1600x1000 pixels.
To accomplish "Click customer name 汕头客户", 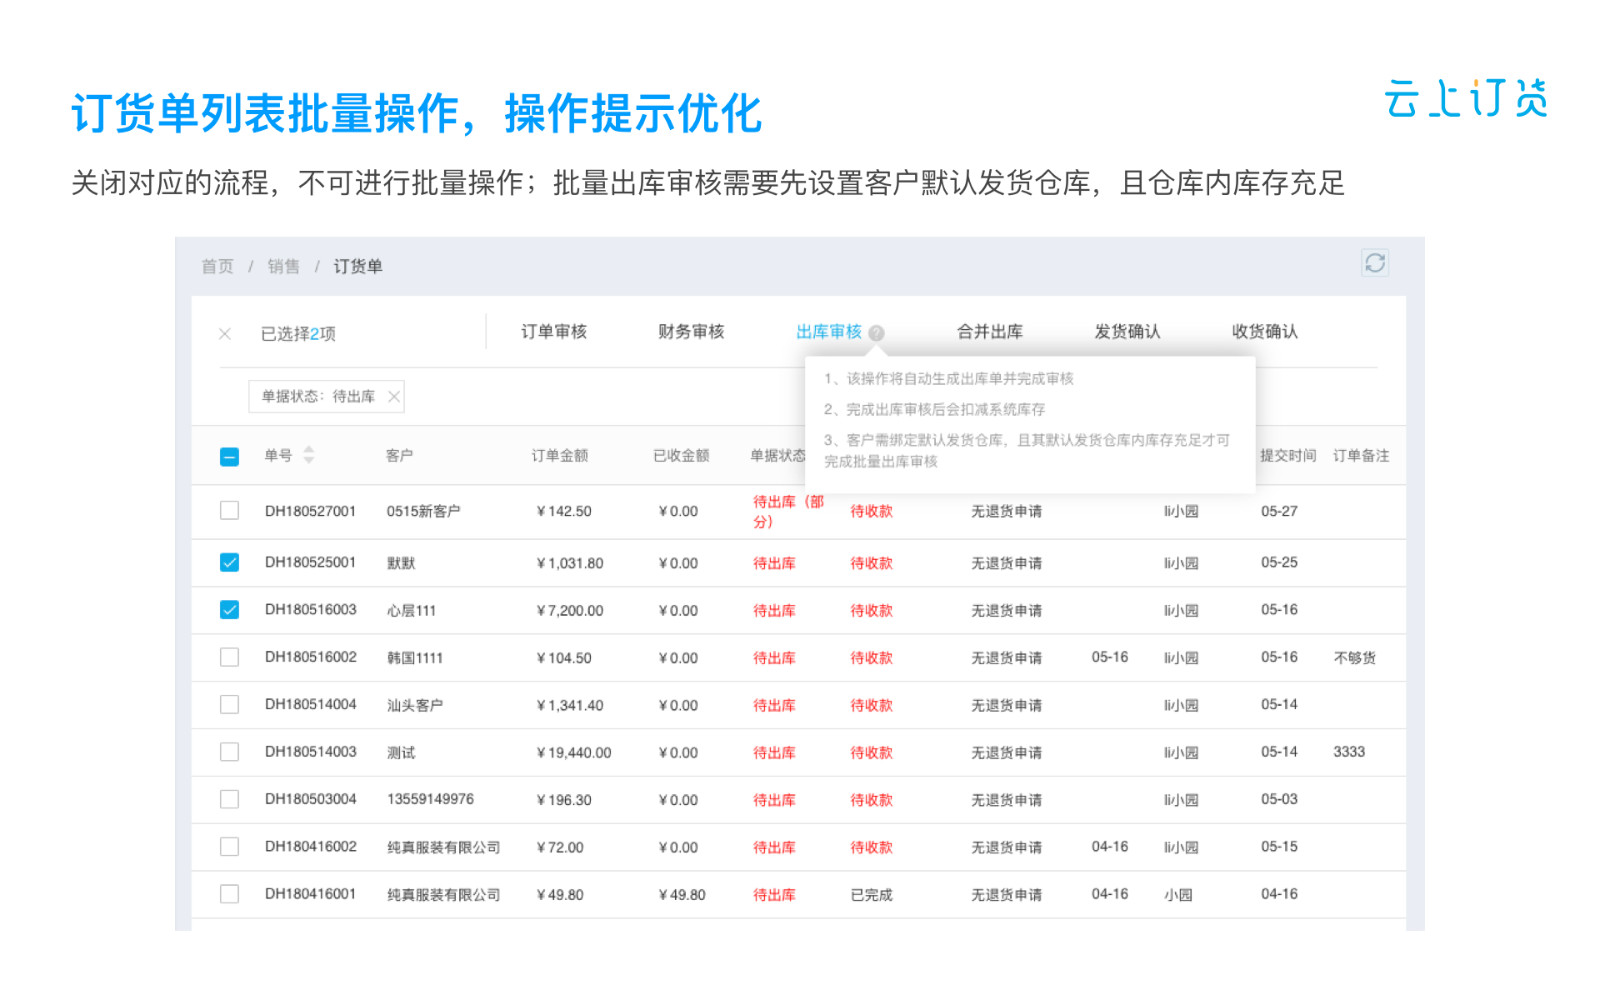I will click(x=415, y=705).
